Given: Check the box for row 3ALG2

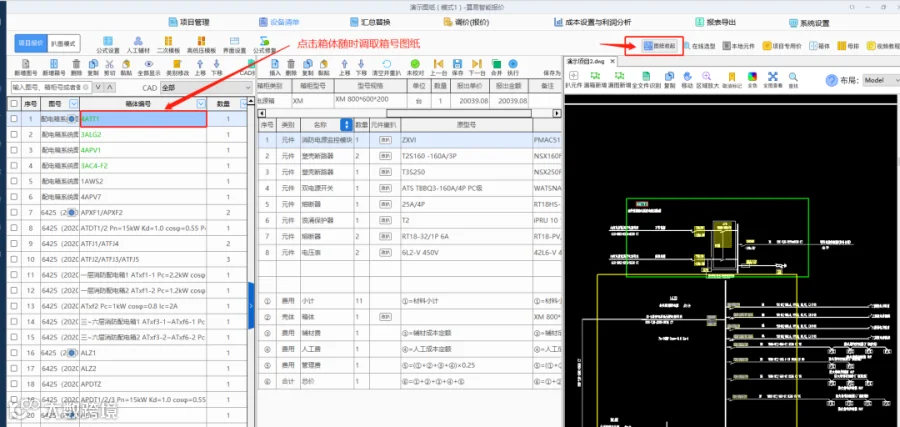Looking at the screenshot, I should (x=14, y=135).
